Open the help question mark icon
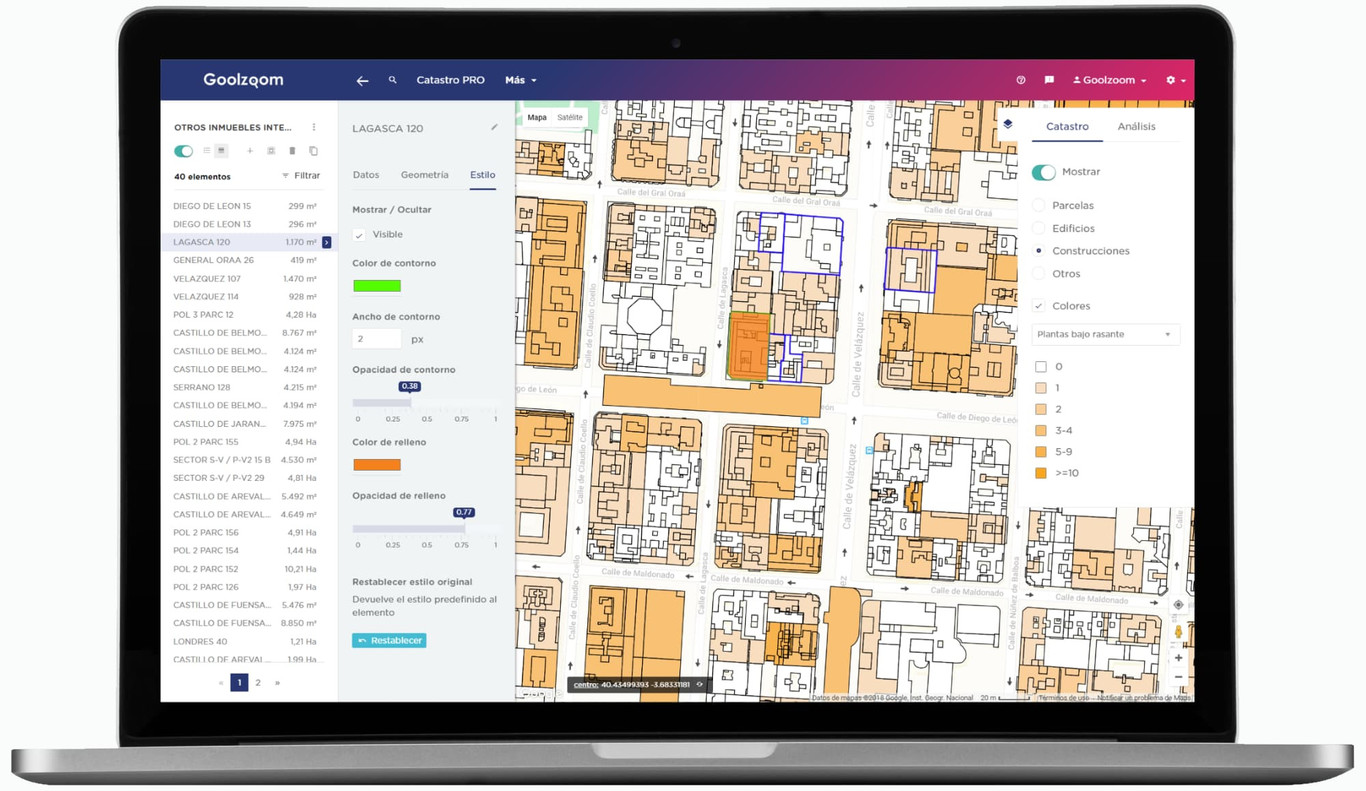 pyautogui.click(x=1021, y=80)
